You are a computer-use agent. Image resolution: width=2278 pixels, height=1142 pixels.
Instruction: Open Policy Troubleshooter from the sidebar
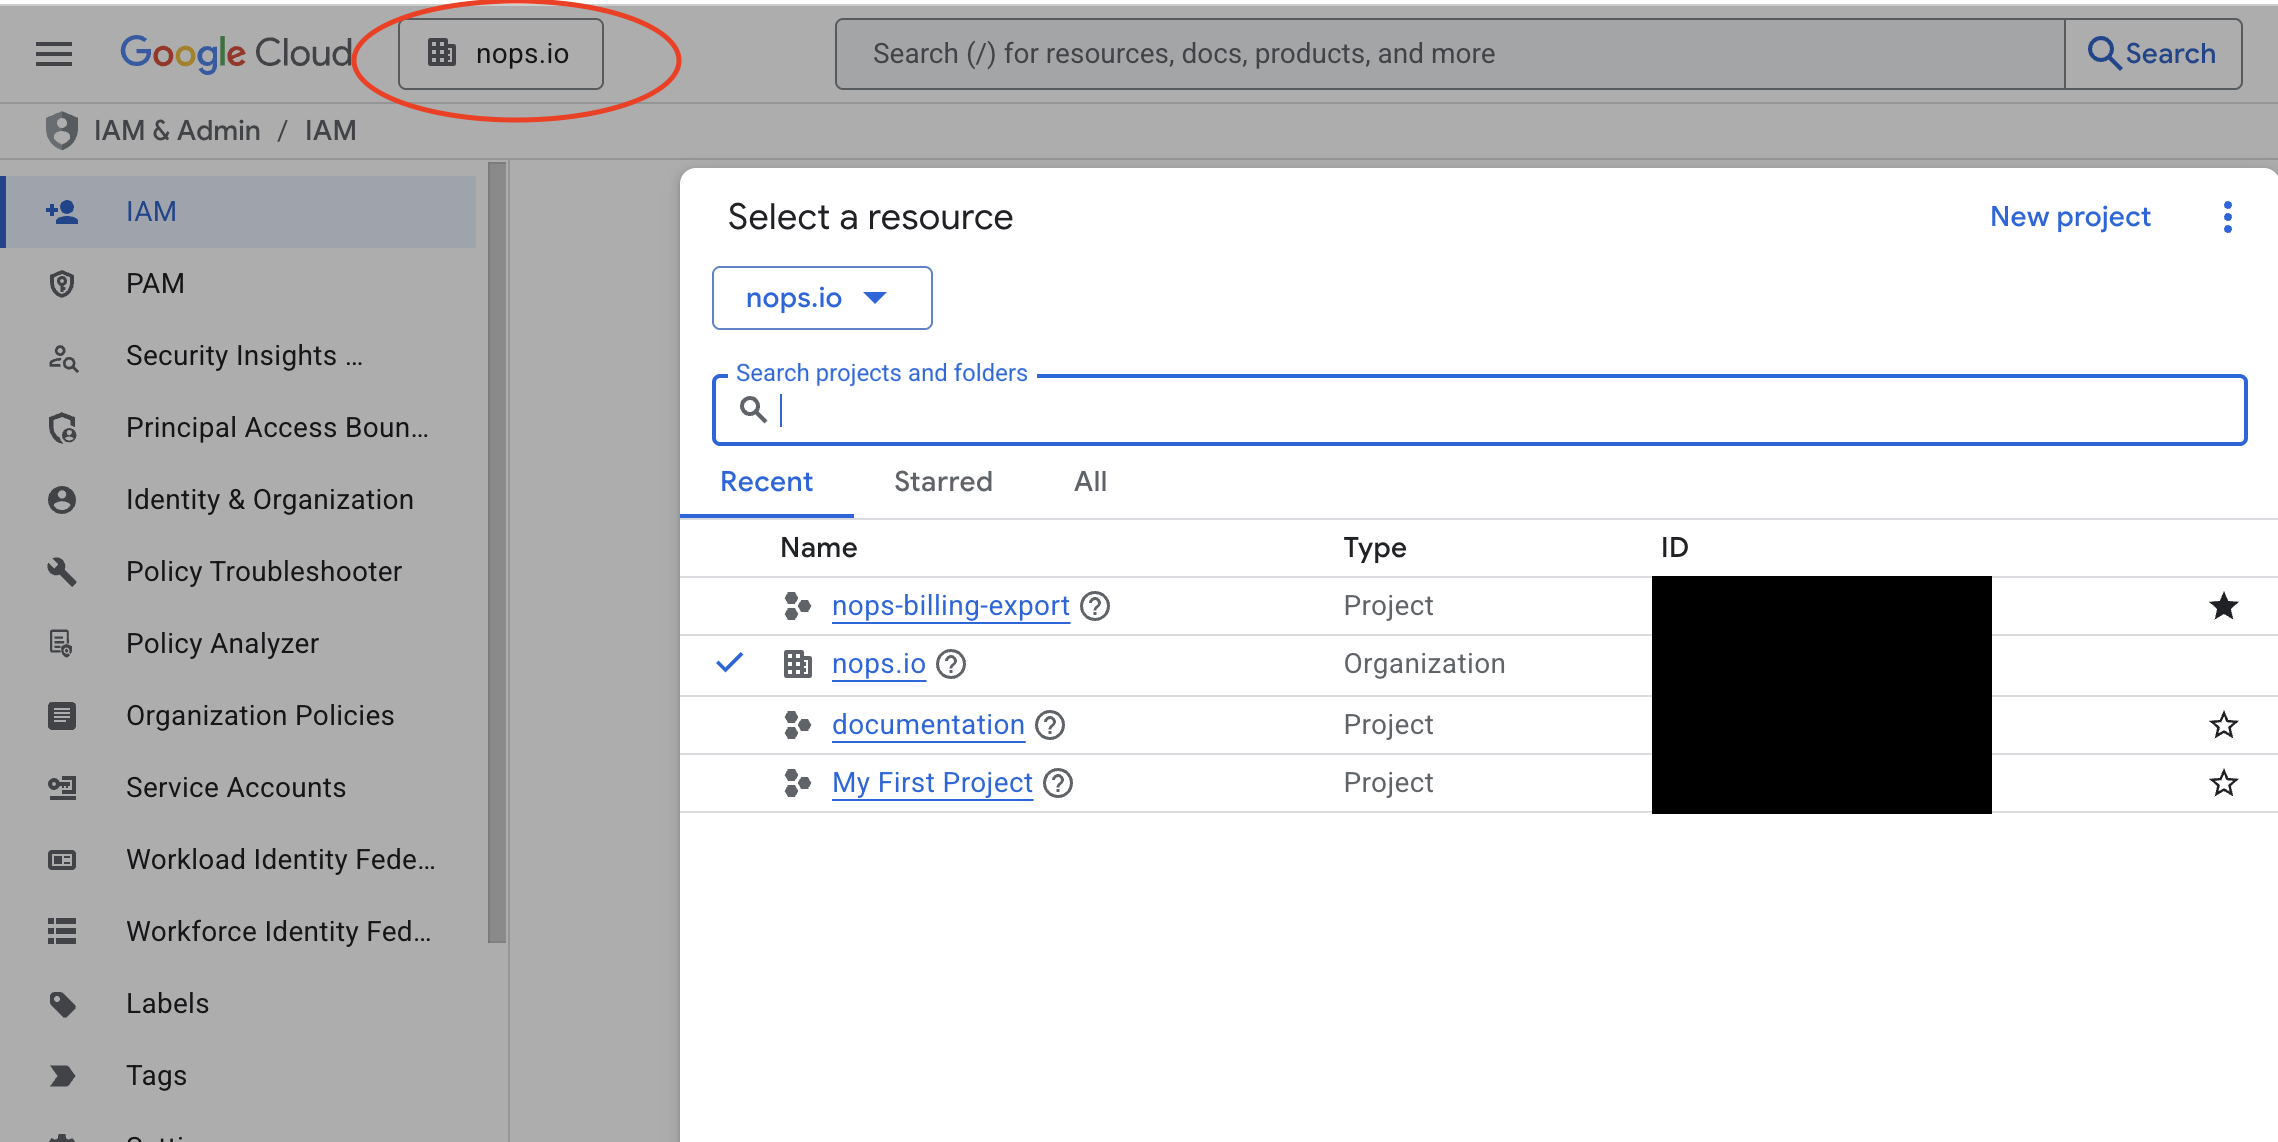264,571
